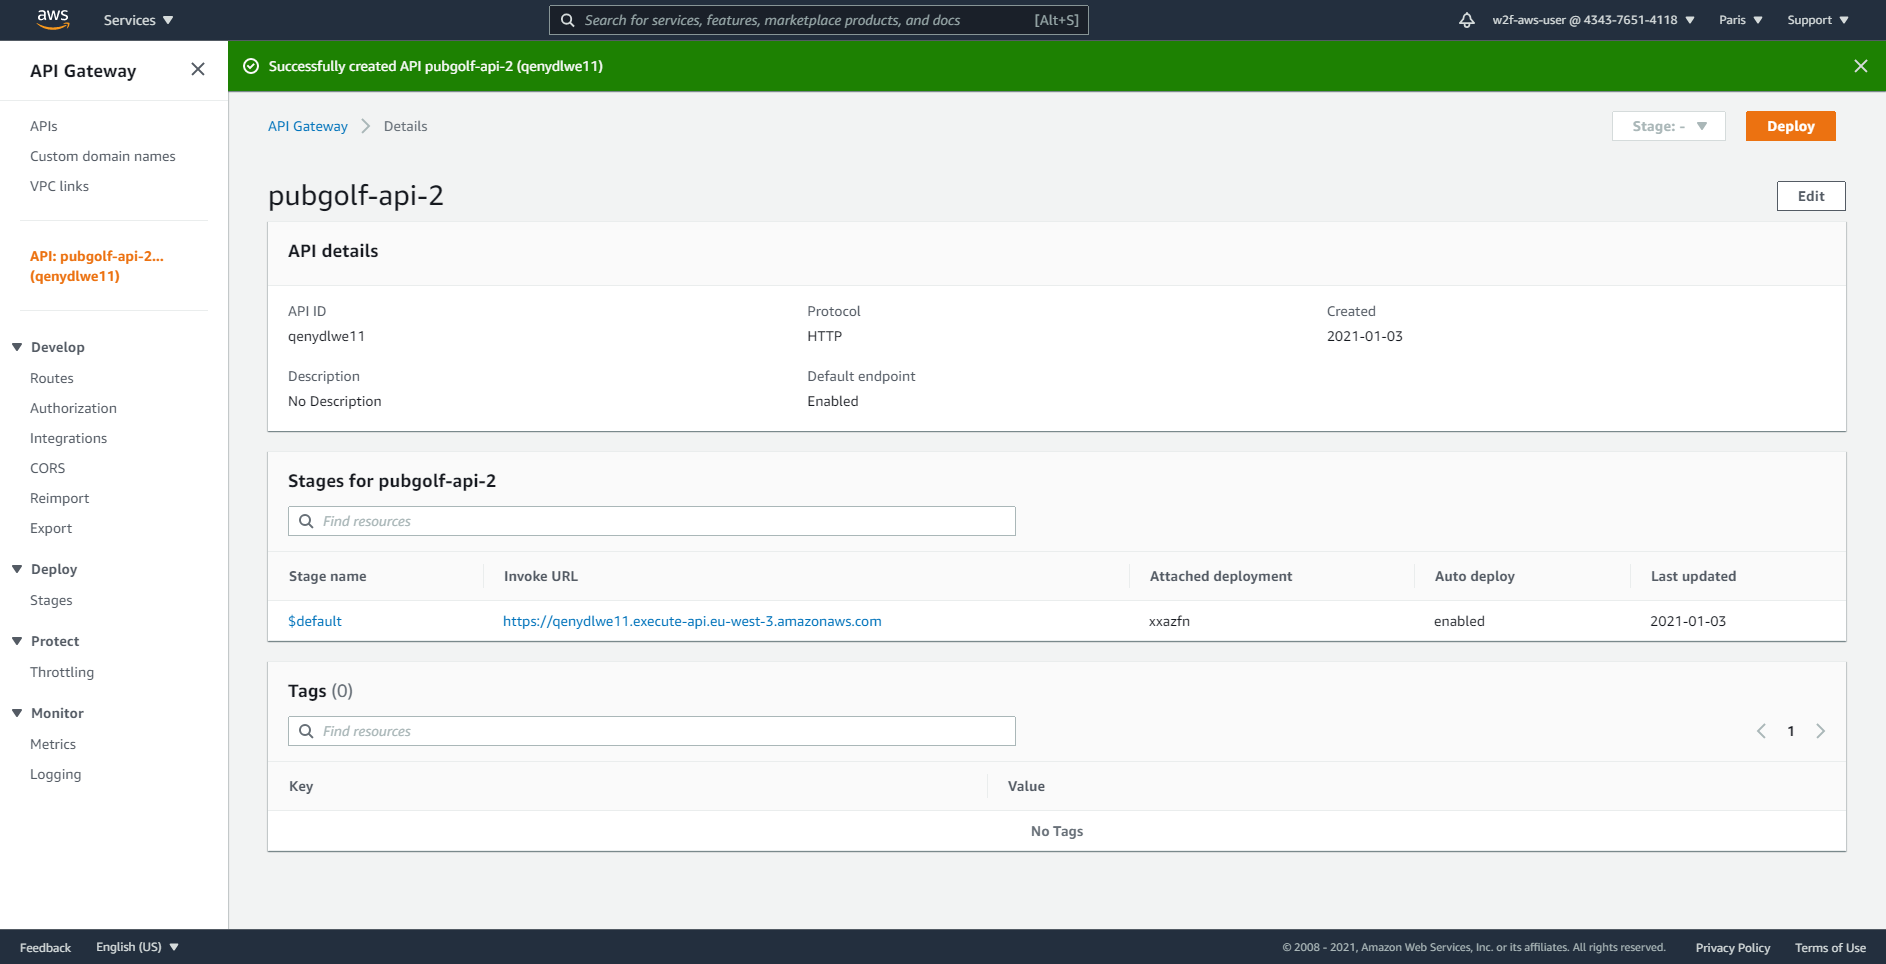
Task: Click the orange Deploy button
Action: pyautogui.click(x=1790, y=126)
